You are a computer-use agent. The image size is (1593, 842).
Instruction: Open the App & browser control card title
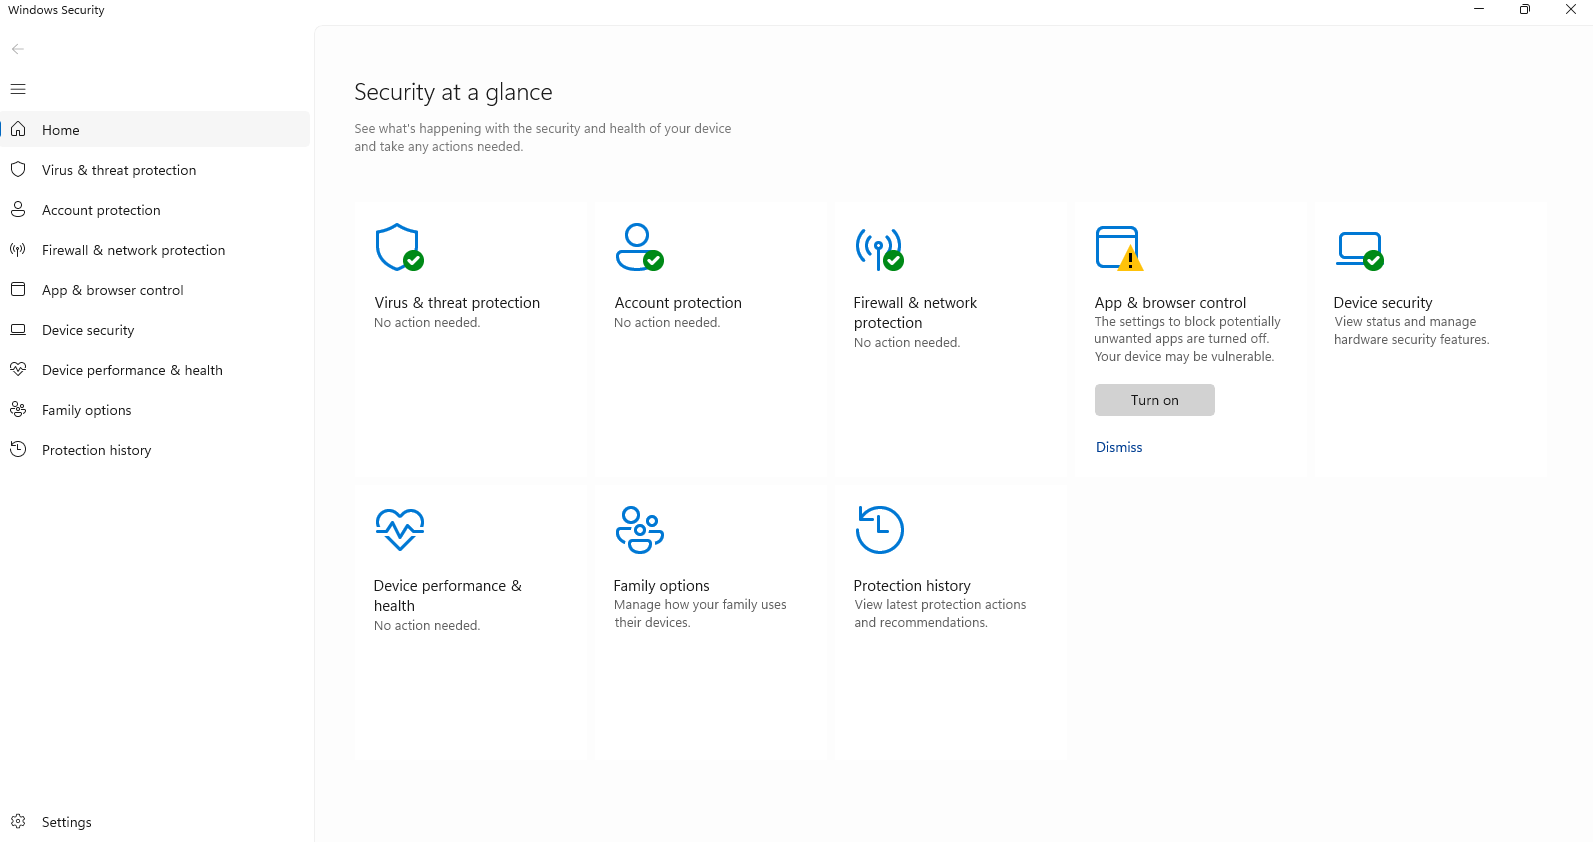tap(1170, 302)
